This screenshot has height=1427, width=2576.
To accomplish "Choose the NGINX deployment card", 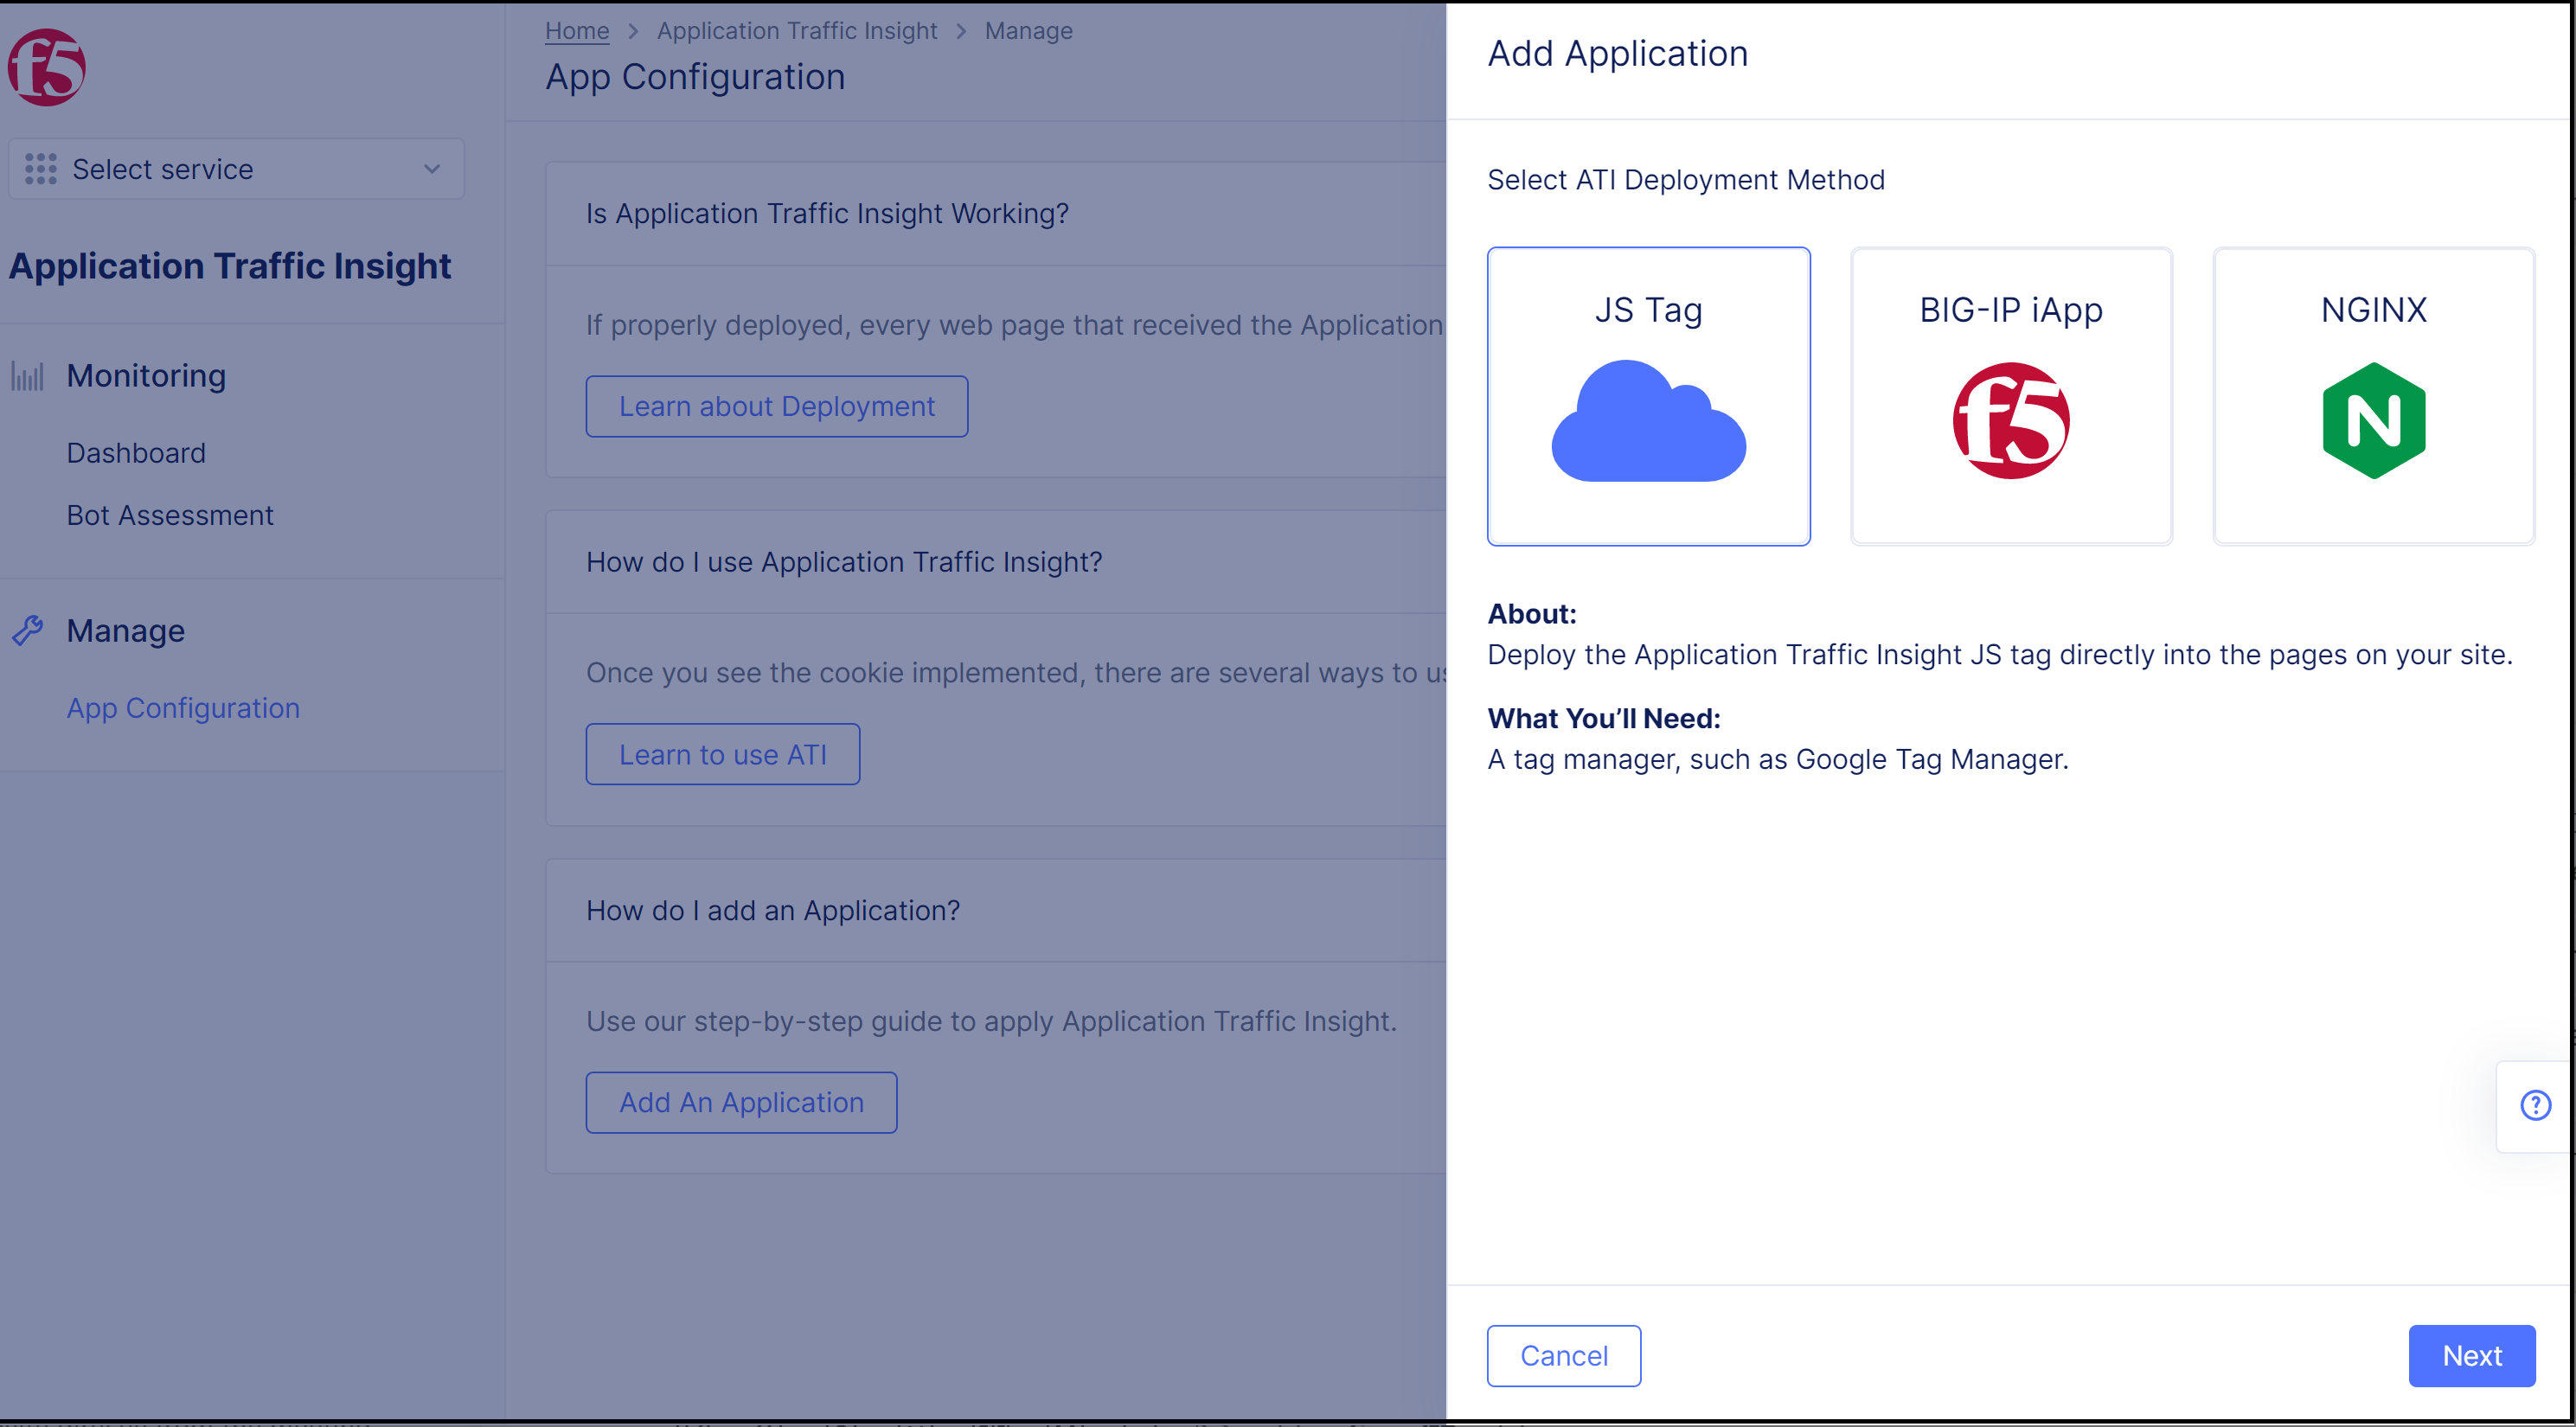I will click(x=2373, y=310).
